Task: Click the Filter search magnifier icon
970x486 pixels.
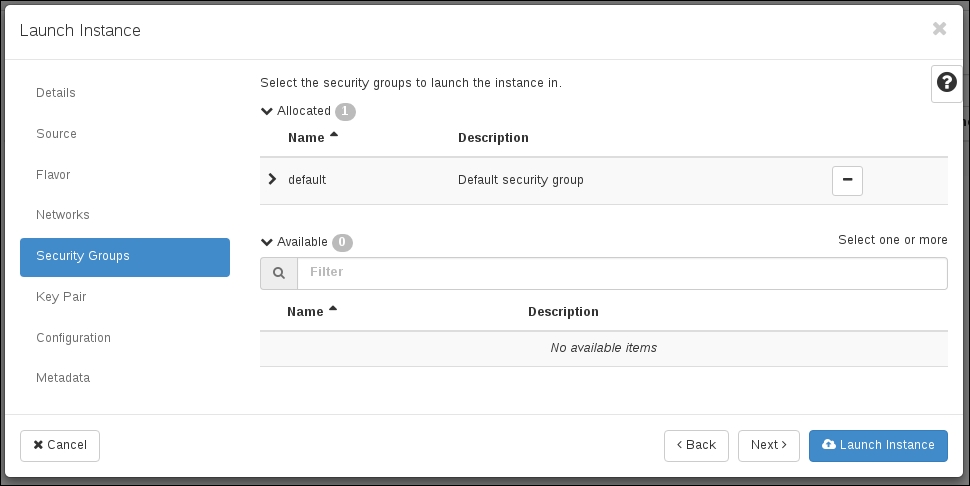Action: tap(278, 273)
